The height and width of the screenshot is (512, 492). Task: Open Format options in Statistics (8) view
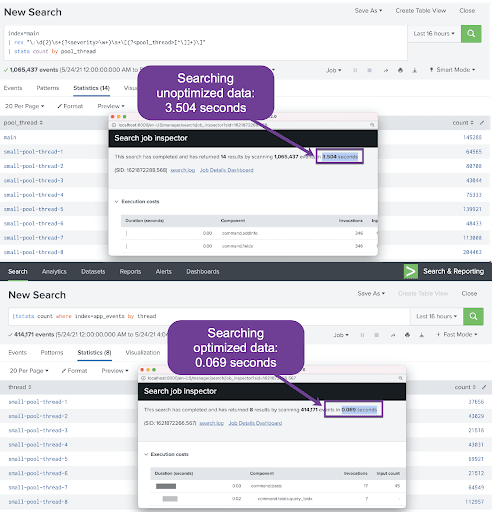click(74, 371)
